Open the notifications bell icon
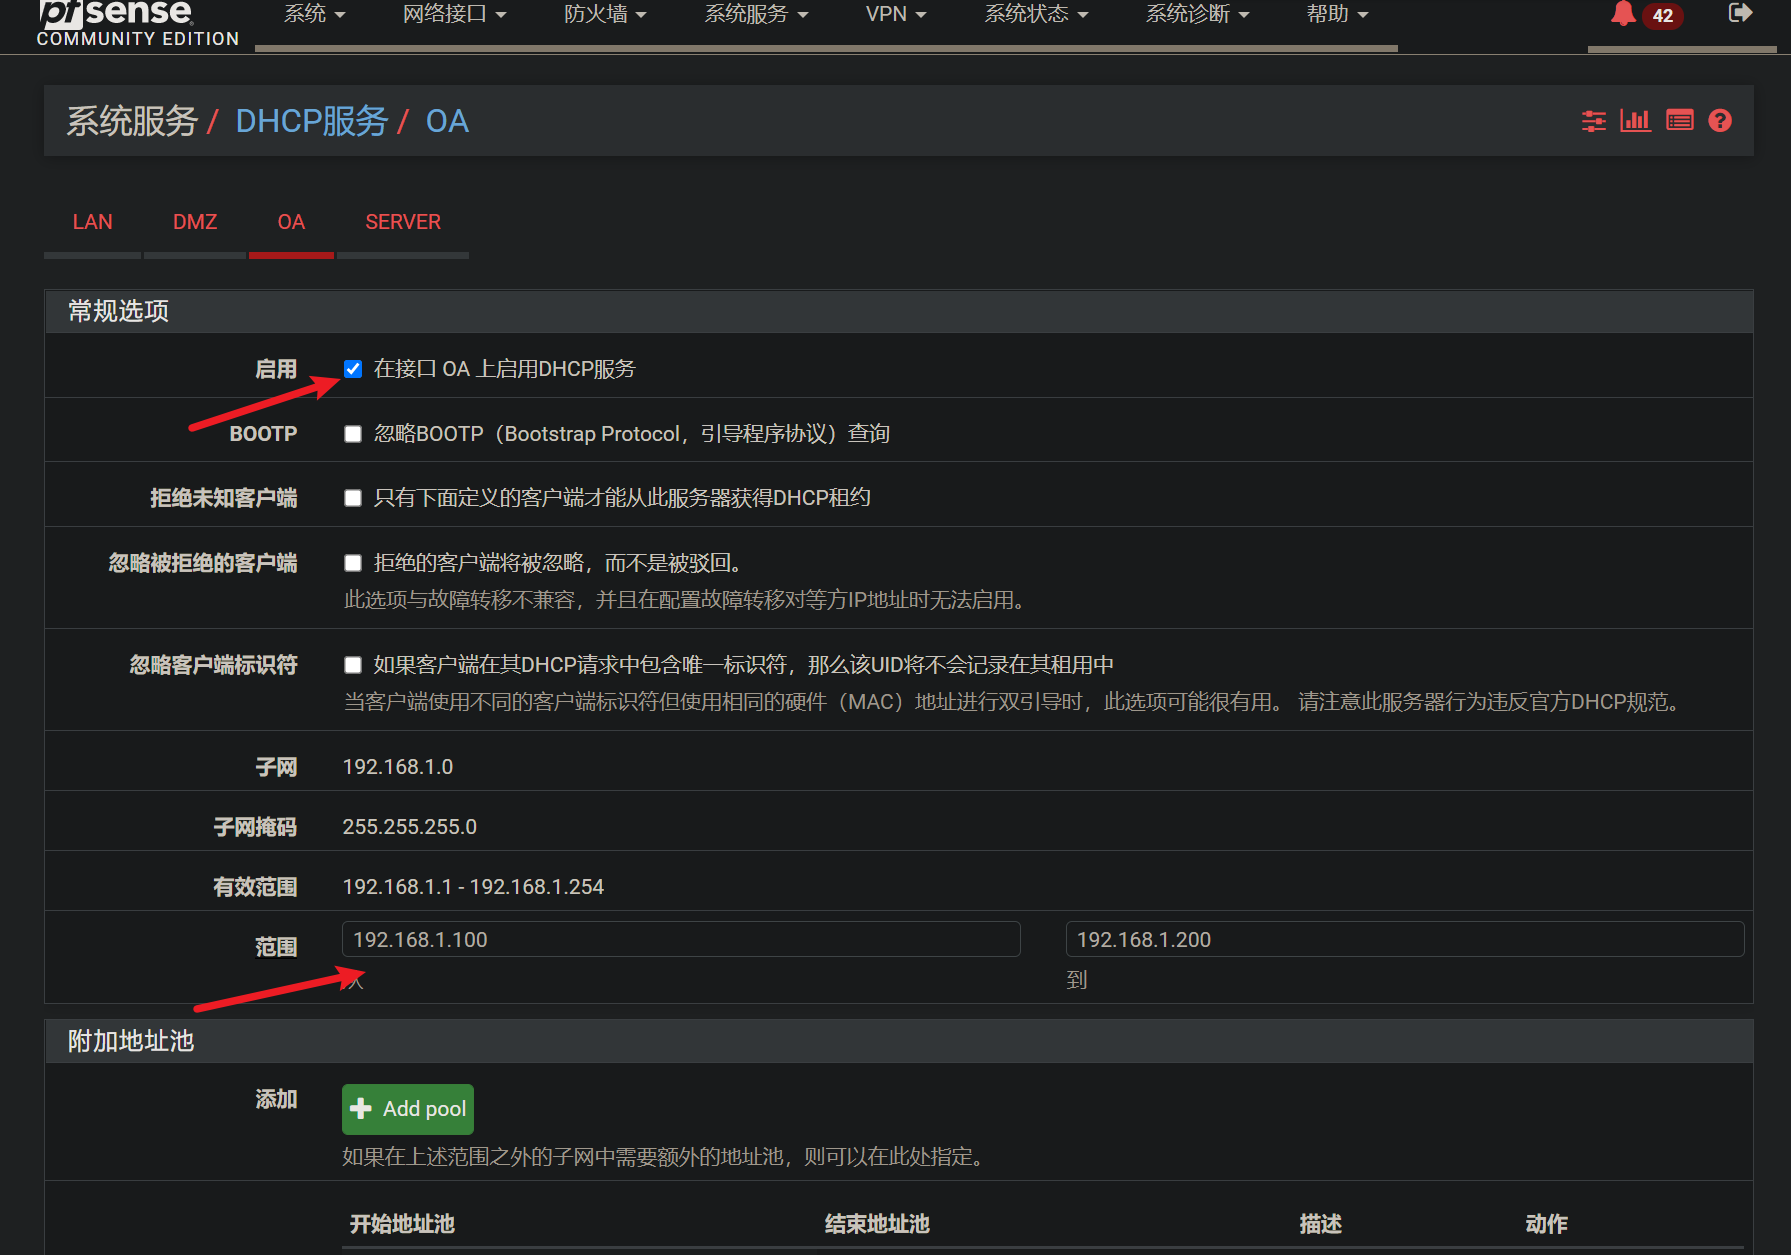 click(x=1623, y=14)
